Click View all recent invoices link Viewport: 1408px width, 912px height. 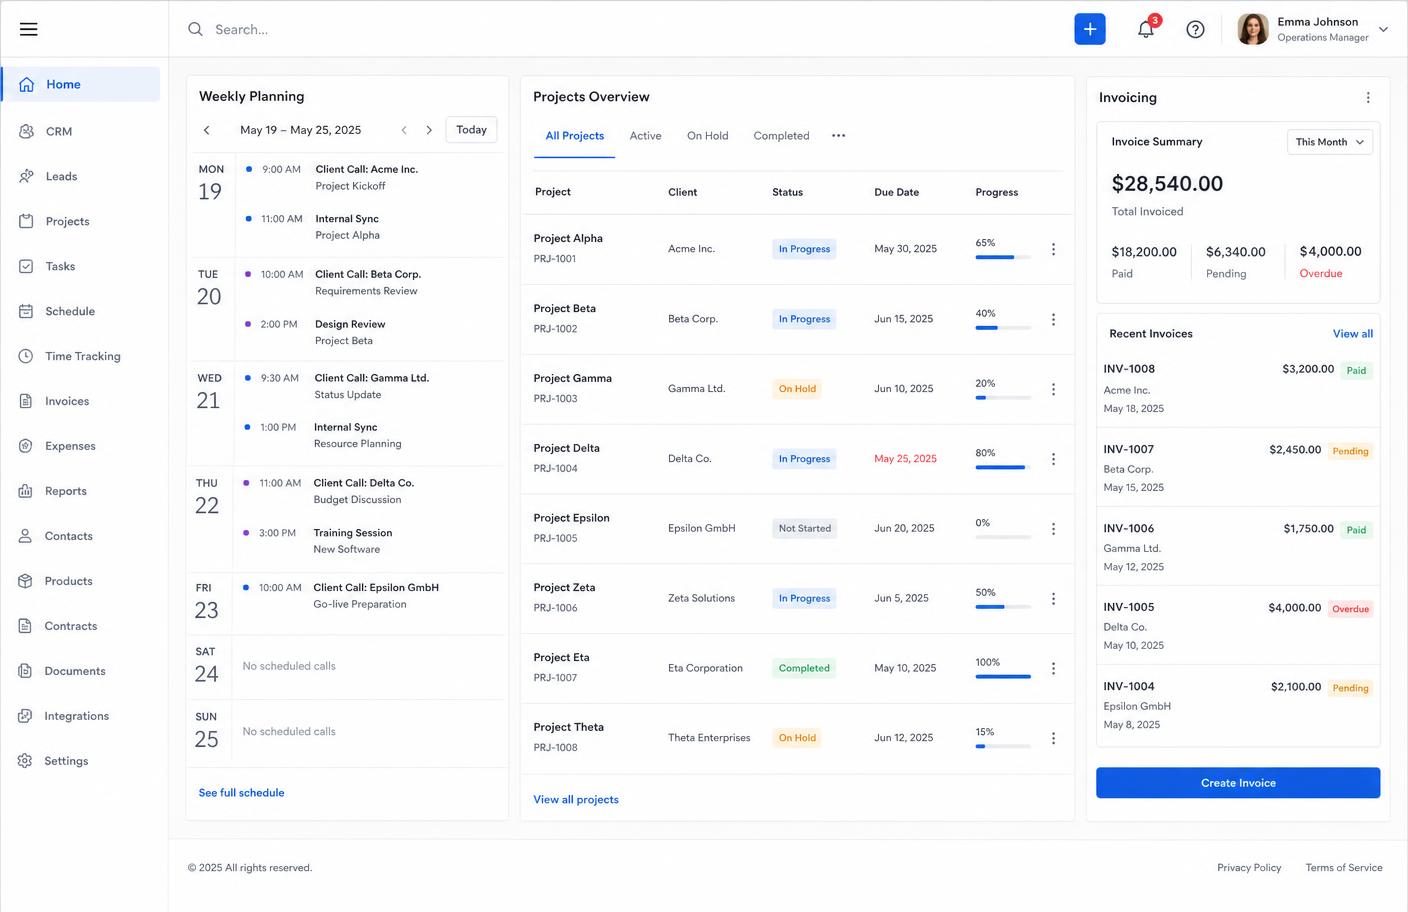tap(1352, 334)
